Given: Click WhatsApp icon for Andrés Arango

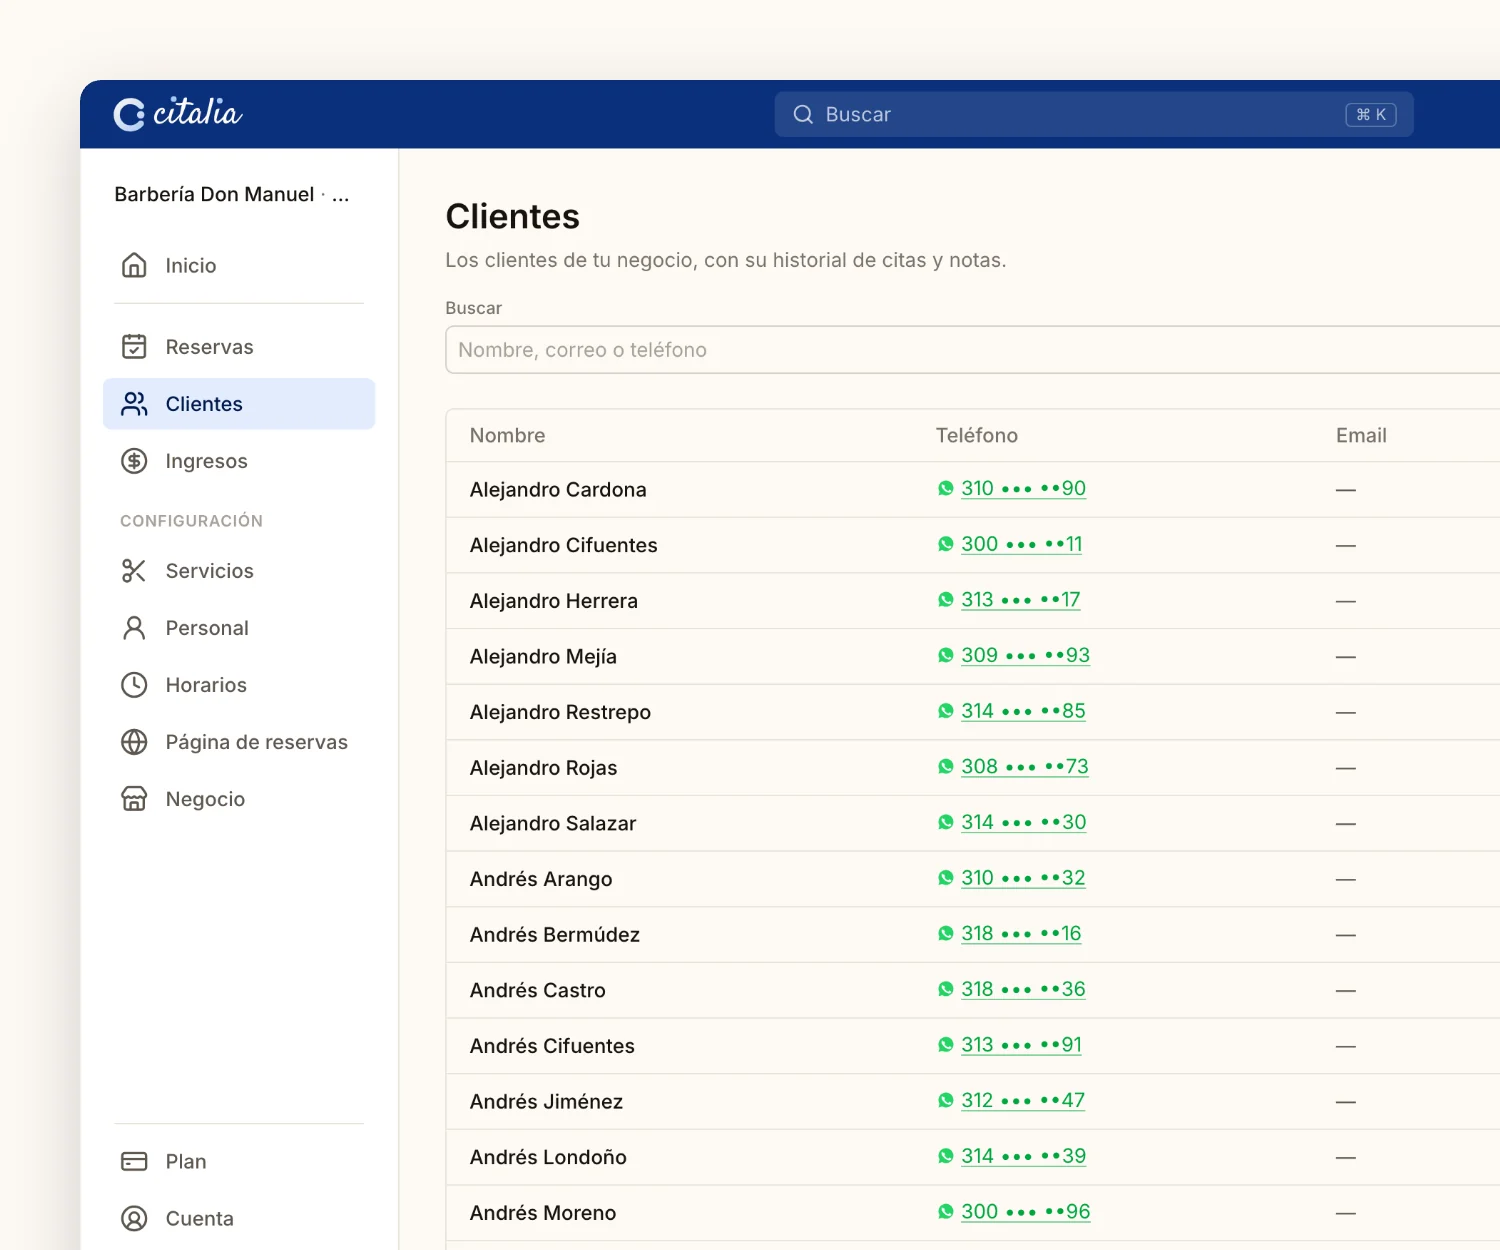Looking at the screenshot, I should click(946, 878).
